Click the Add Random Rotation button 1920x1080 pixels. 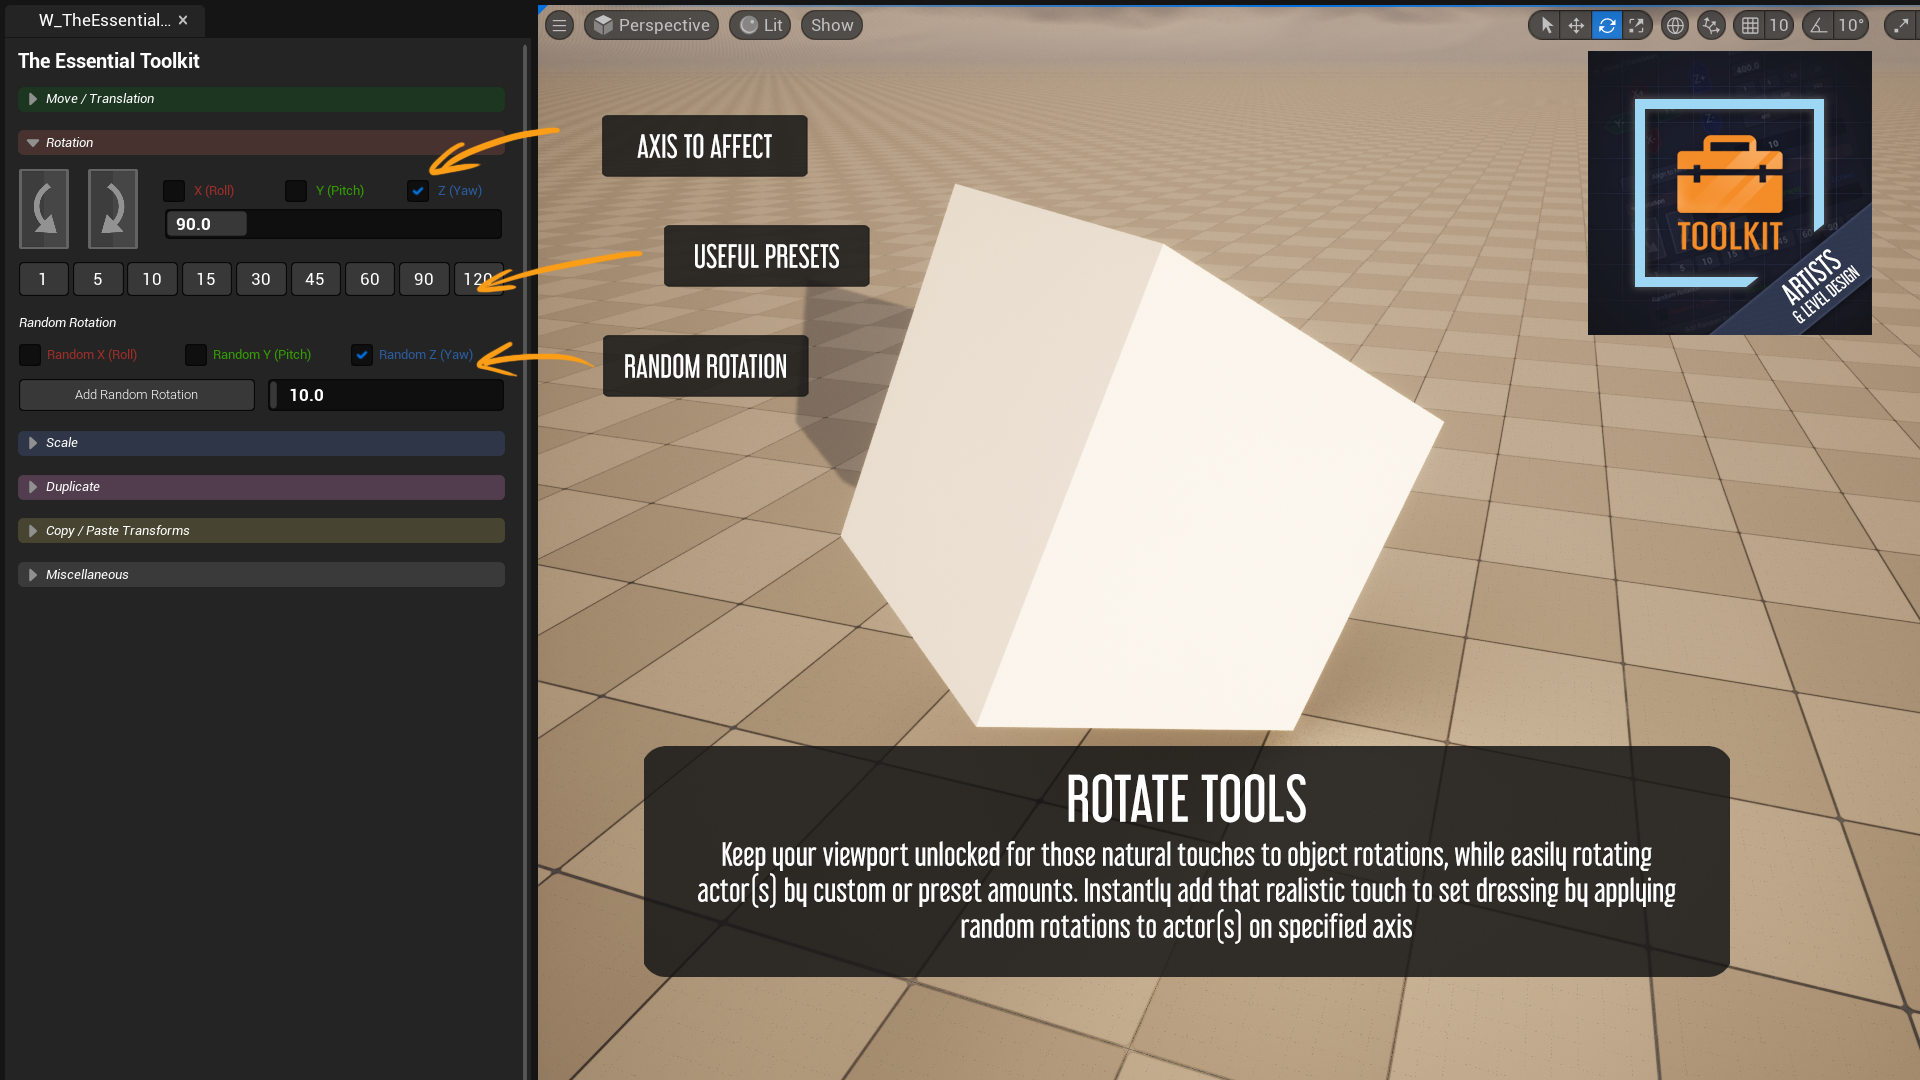coord(136,394)
